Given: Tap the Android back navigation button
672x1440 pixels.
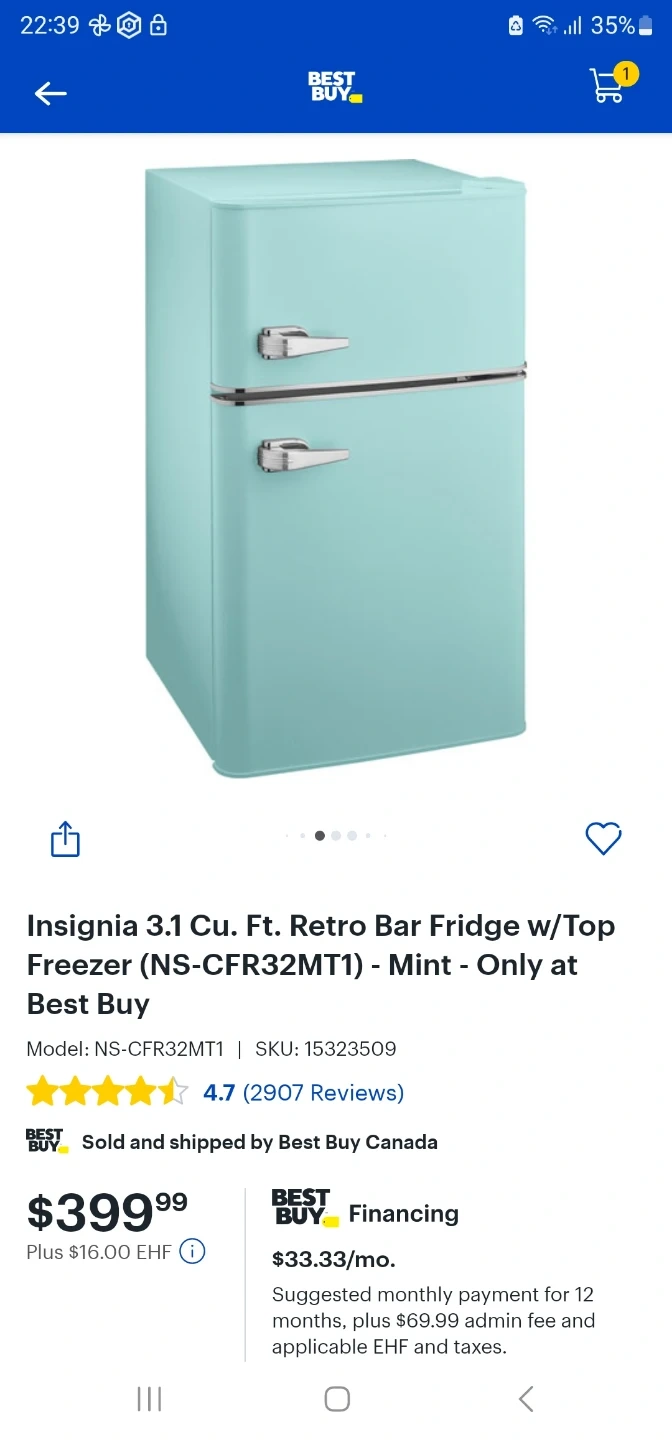Looking at the screenshot, I should tap(526, 1399).
